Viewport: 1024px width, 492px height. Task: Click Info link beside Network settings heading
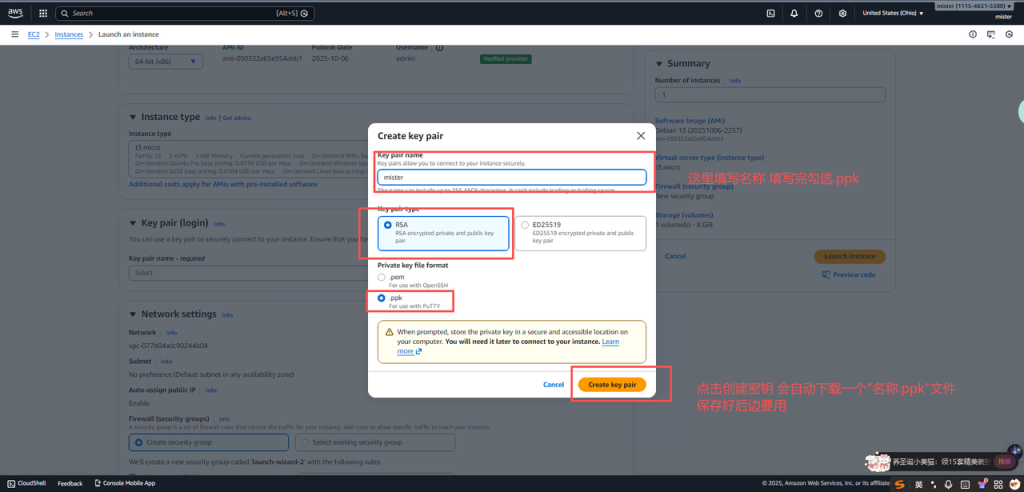pos(227,315)
